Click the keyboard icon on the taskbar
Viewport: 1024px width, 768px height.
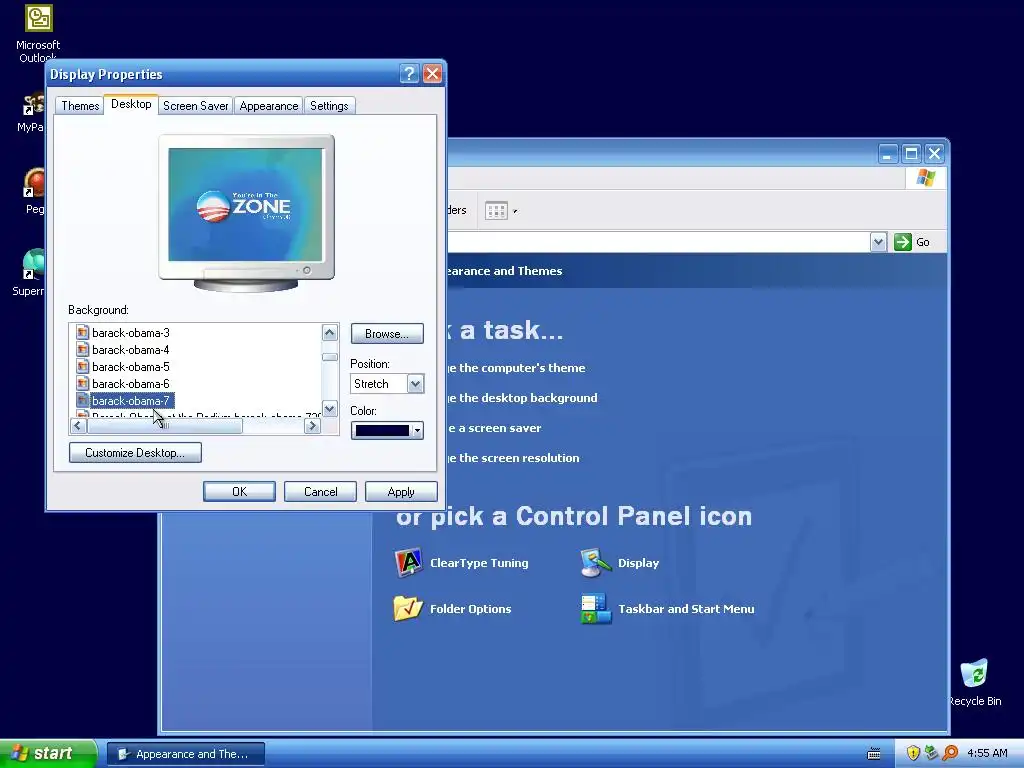click(874, 754)
